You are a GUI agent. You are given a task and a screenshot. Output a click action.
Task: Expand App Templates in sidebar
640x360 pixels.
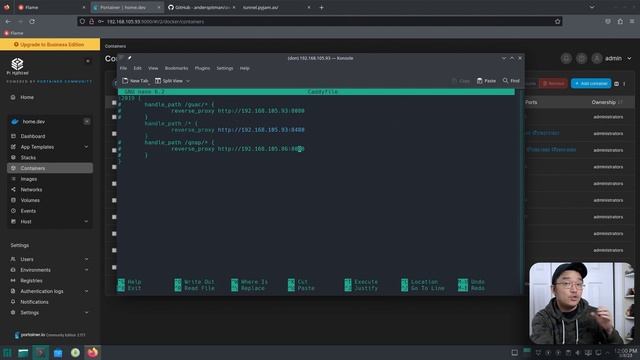tap(86, 147)
